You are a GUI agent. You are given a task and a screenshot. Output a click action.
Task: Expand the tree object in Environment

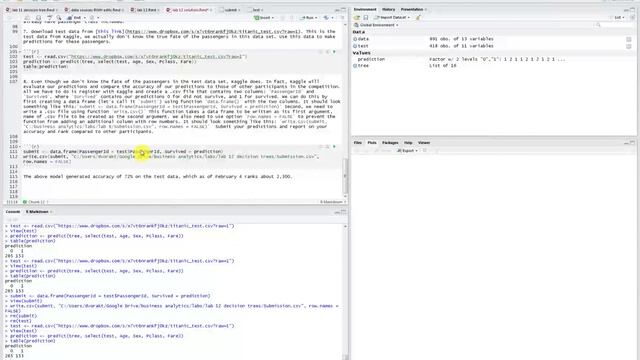point(355,65)
